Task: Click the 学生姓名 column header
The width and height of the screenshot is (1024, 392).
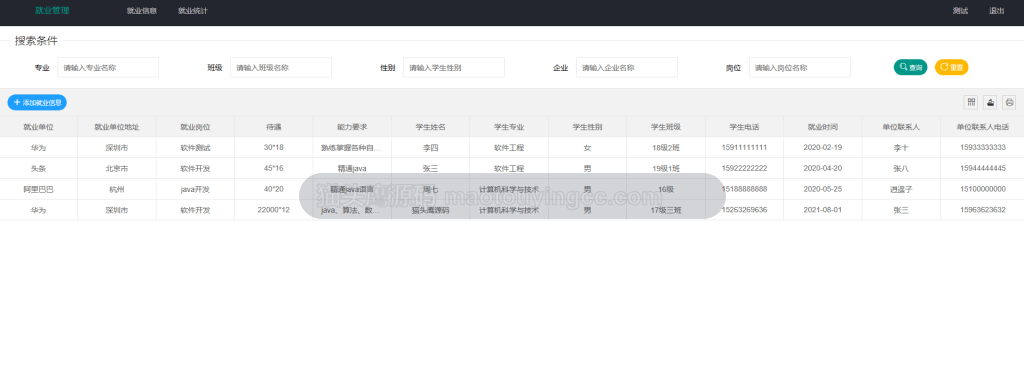Action: pyautogui.click(x=430, y=127)
